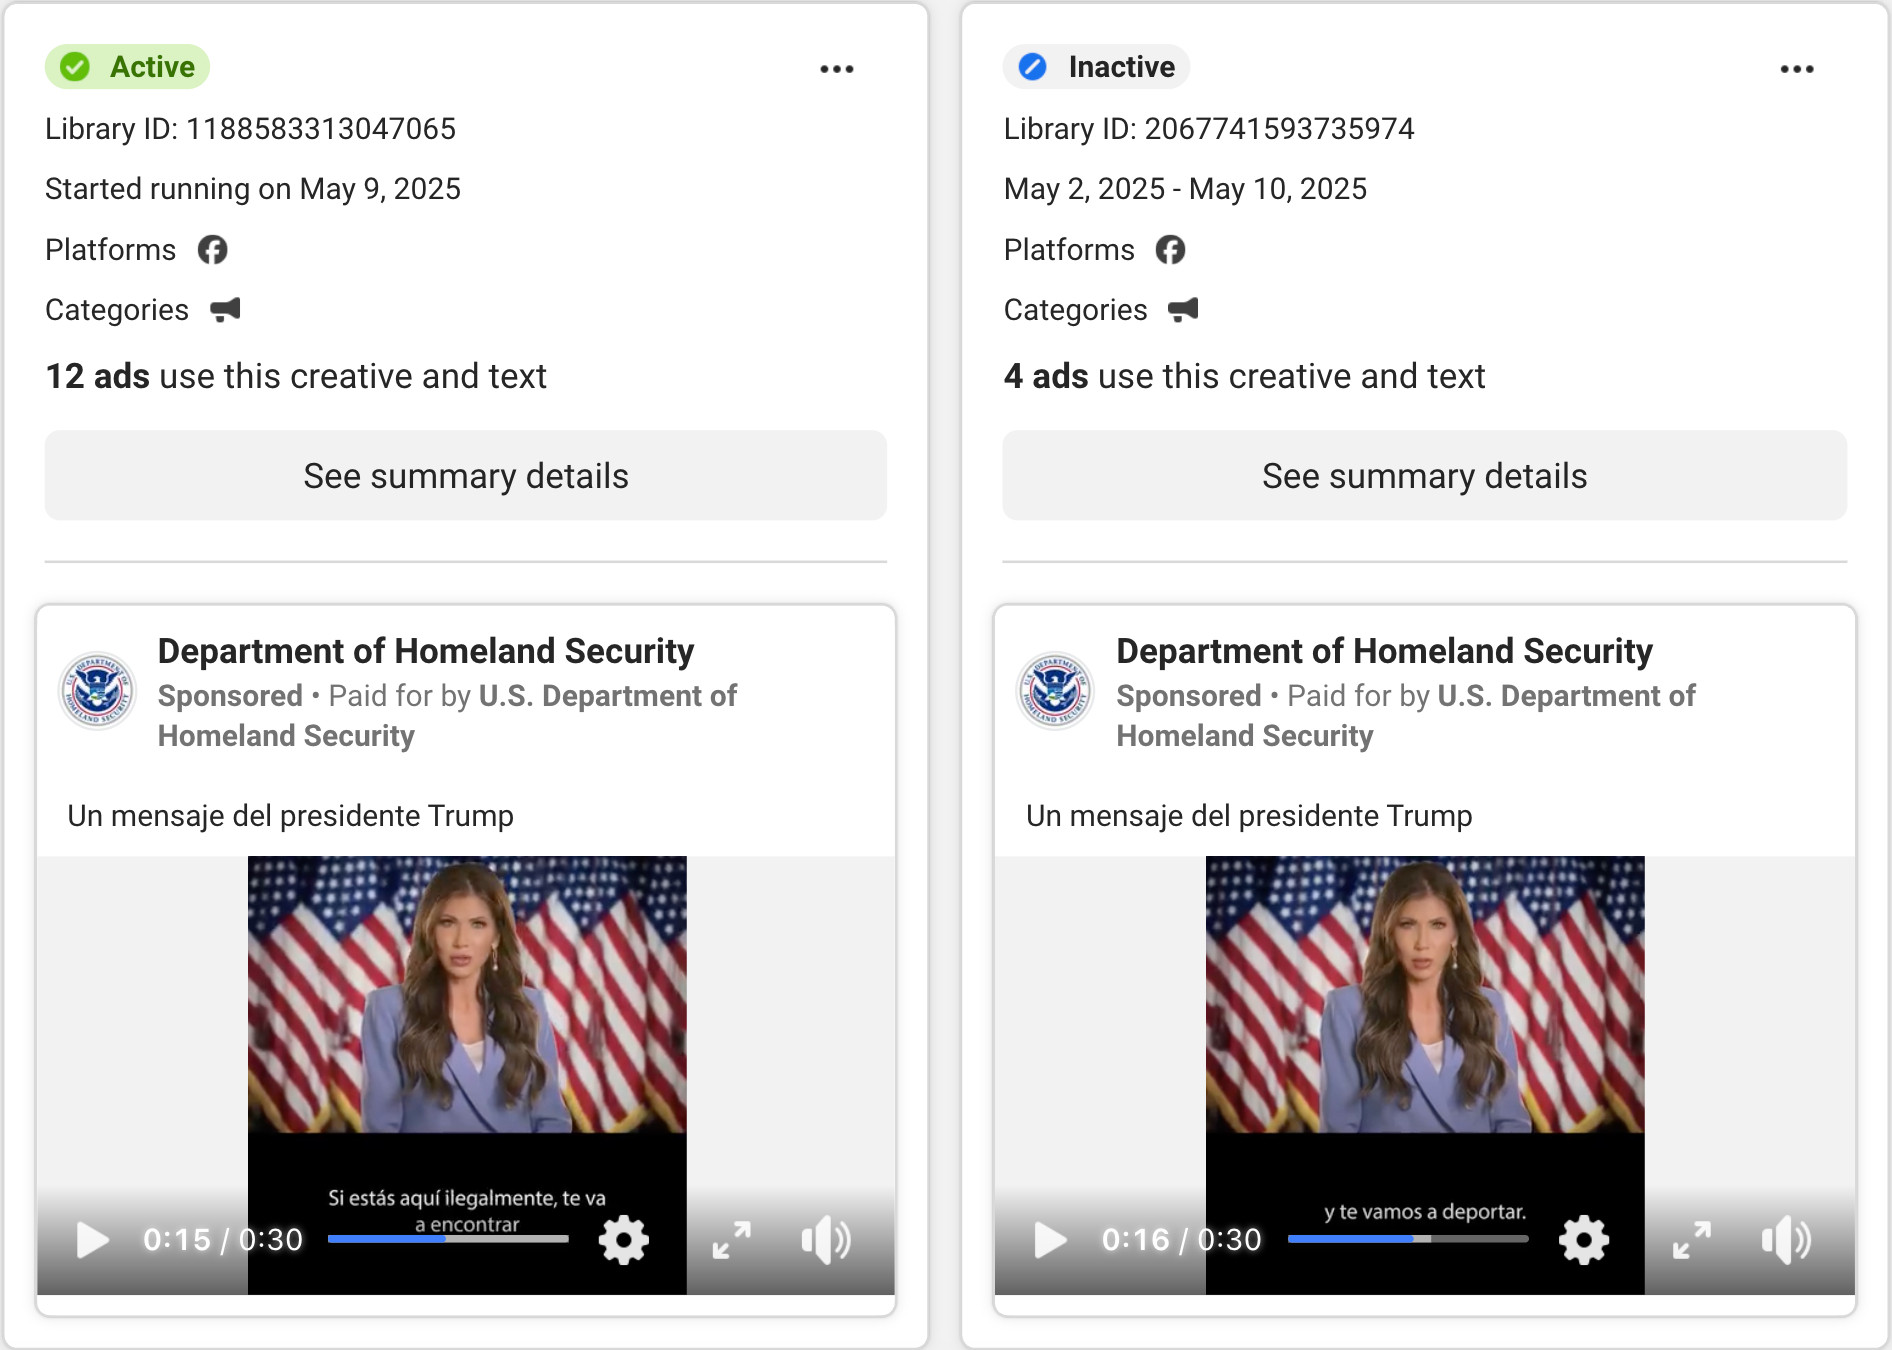Click '4 ads use this creative and text'
The width and height of the screenshot is (1892, 1350).
[x=1245, y=376]
